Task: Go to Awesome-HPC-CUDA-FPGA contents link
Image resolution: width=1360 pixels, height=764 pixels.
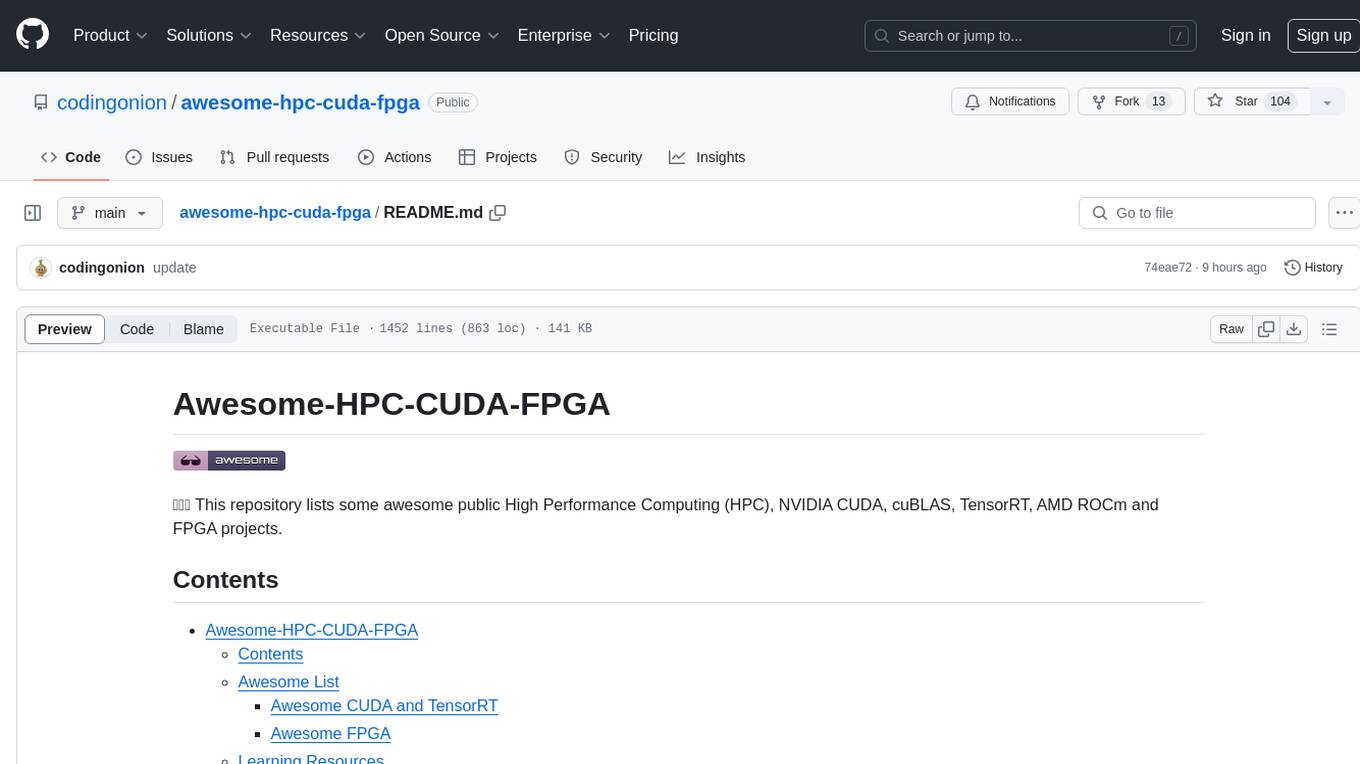Action: (311, 630)
